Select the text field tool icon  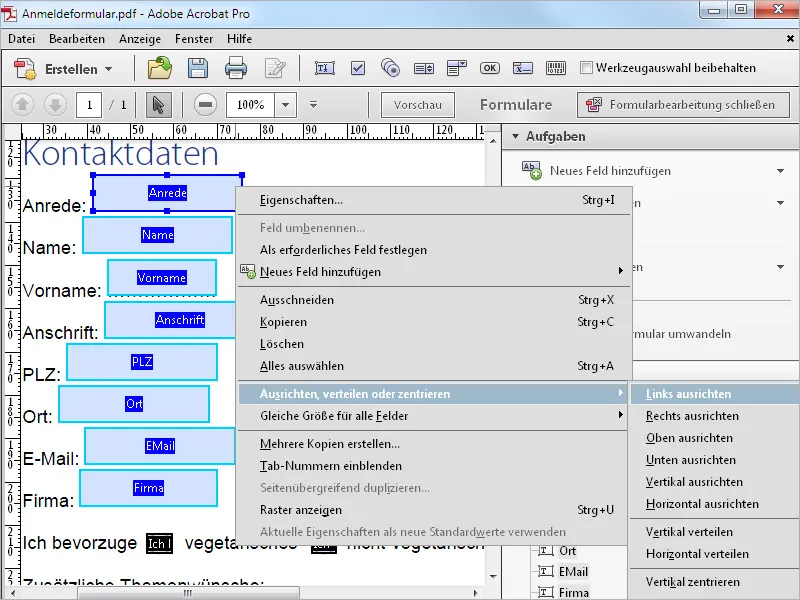click(x=324, y=68)
